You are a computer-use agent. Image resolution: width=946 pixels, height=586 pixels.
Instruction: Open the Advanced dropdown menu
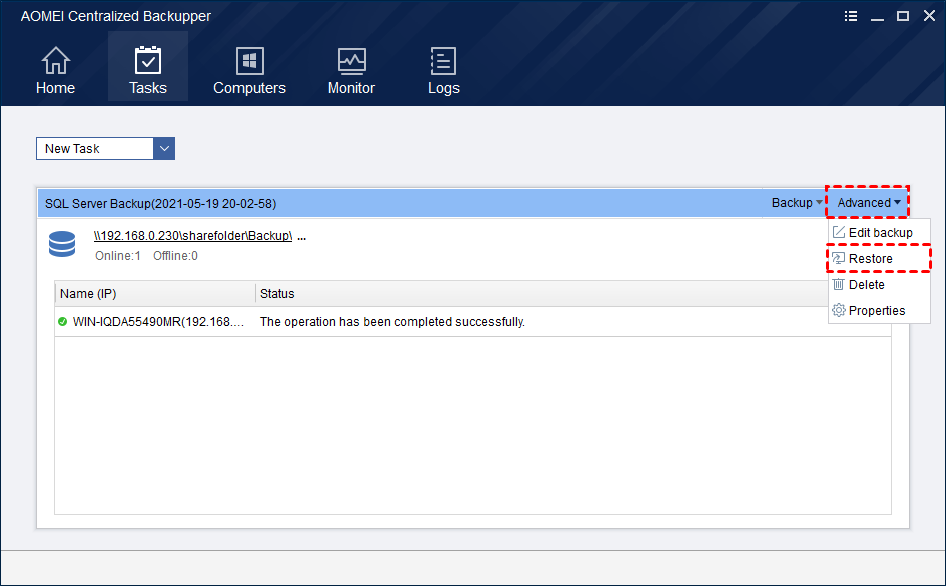869,203
